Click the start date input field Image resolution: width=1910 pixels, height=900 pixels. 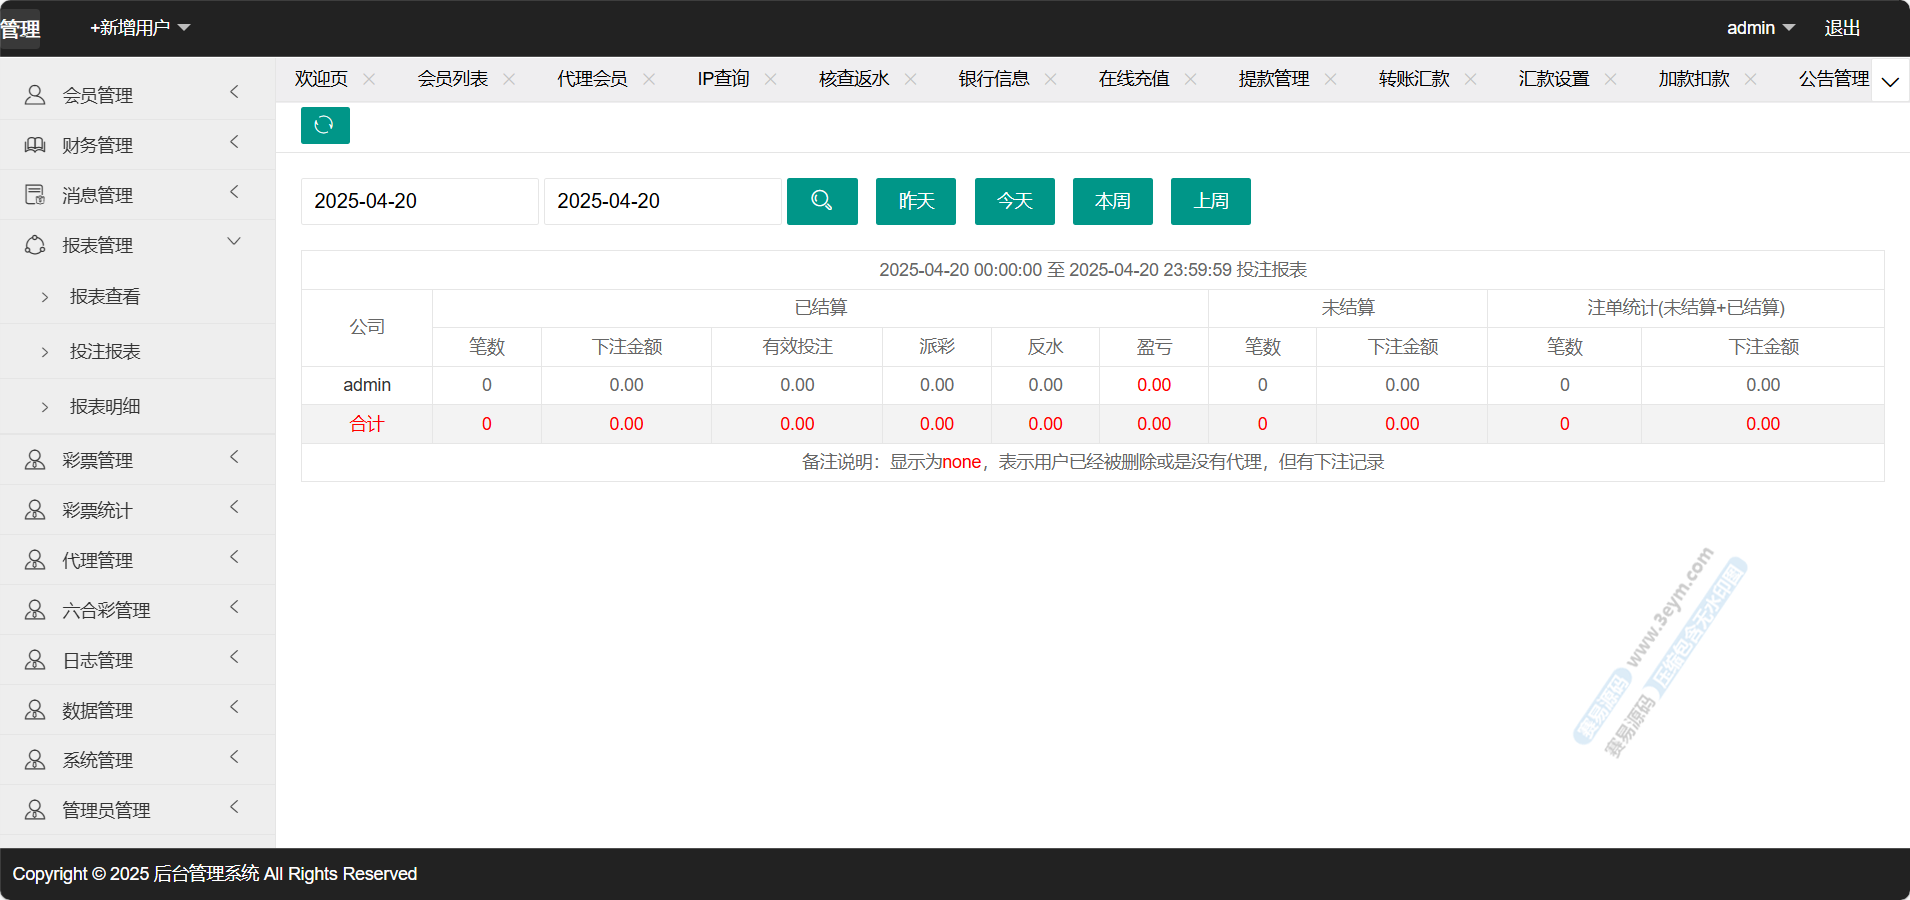(419, 201)
